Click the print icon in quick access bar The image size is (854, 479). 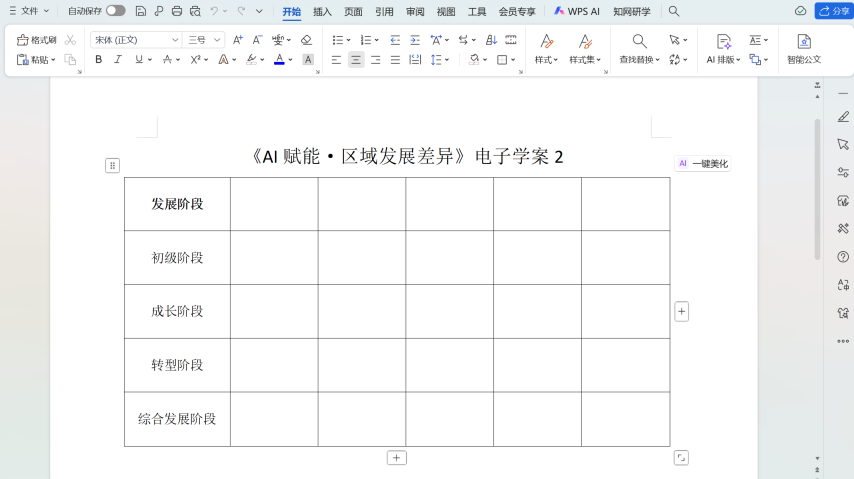177,11
